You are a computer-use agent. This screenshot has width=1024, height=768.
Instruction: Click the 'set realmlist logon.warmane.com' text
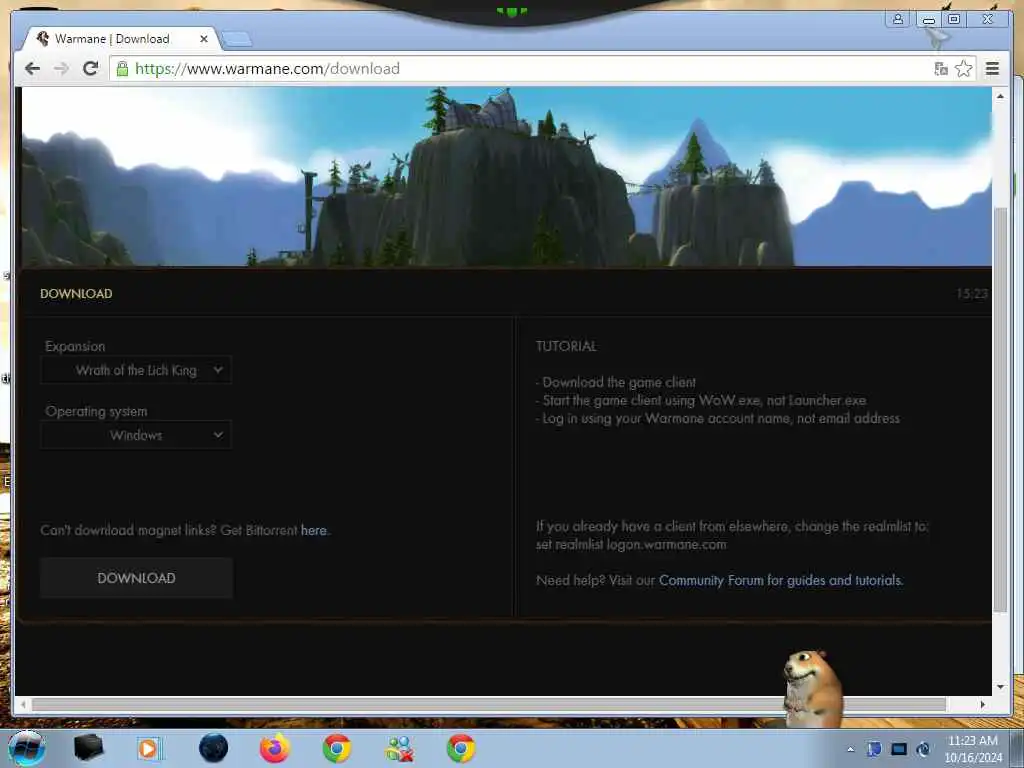pos(631,544)
